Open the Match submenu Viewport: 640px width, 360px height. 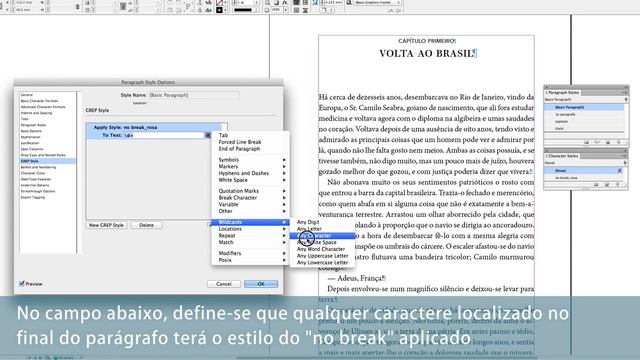pos(250,242)
